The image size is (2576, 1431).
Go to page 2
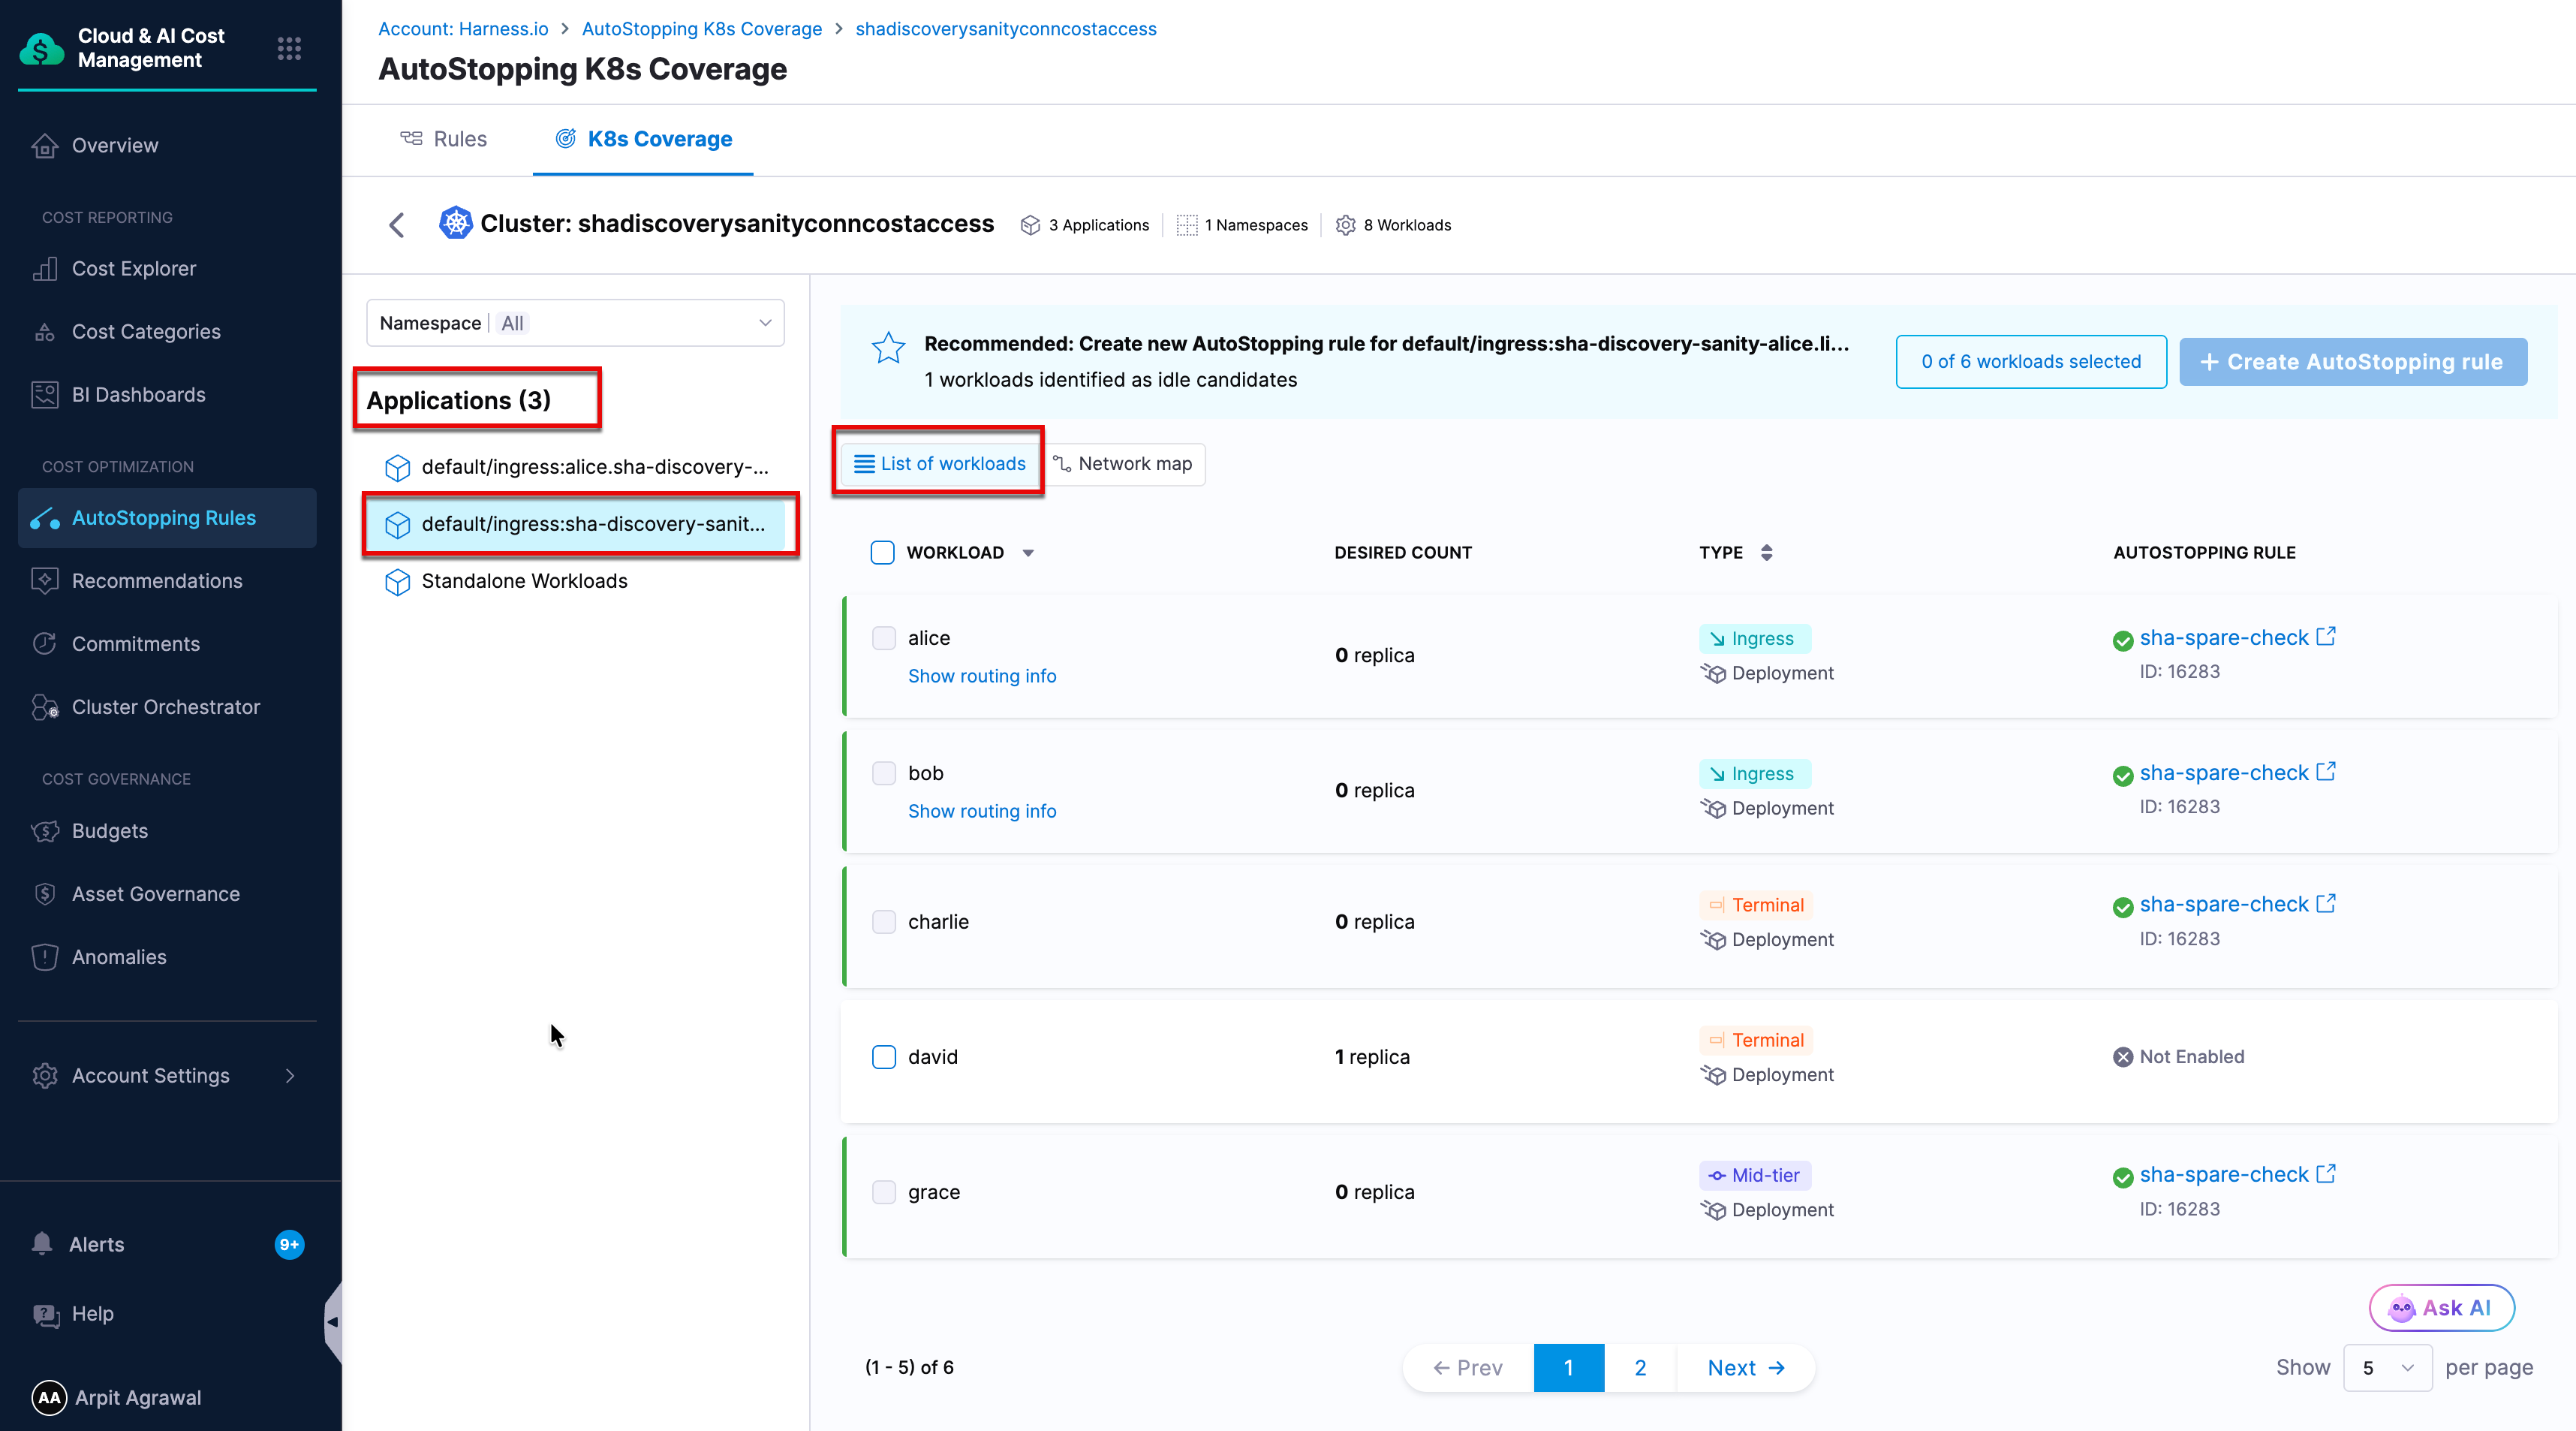(x=1640, y=1367)
